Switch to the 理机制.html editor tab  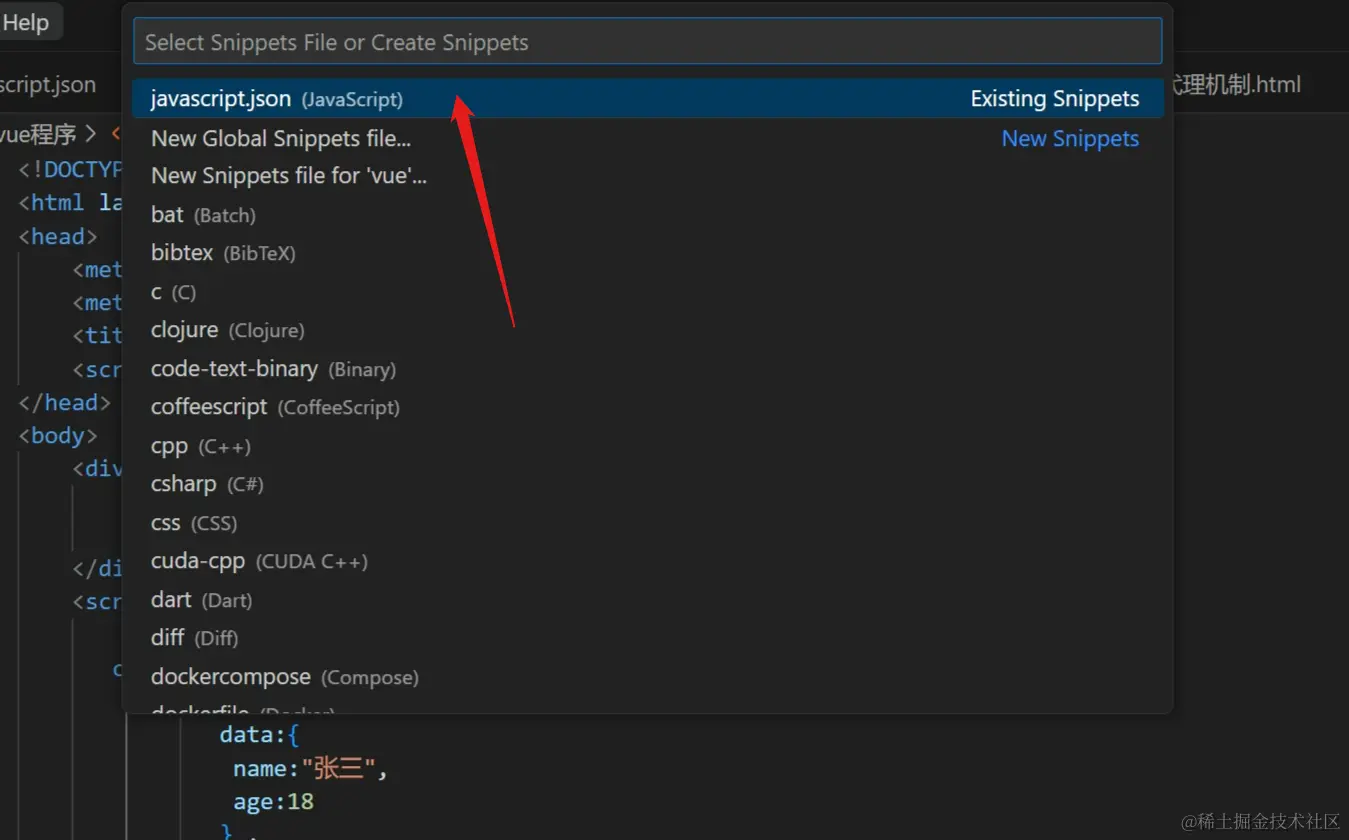click(x=1237, y=84)
